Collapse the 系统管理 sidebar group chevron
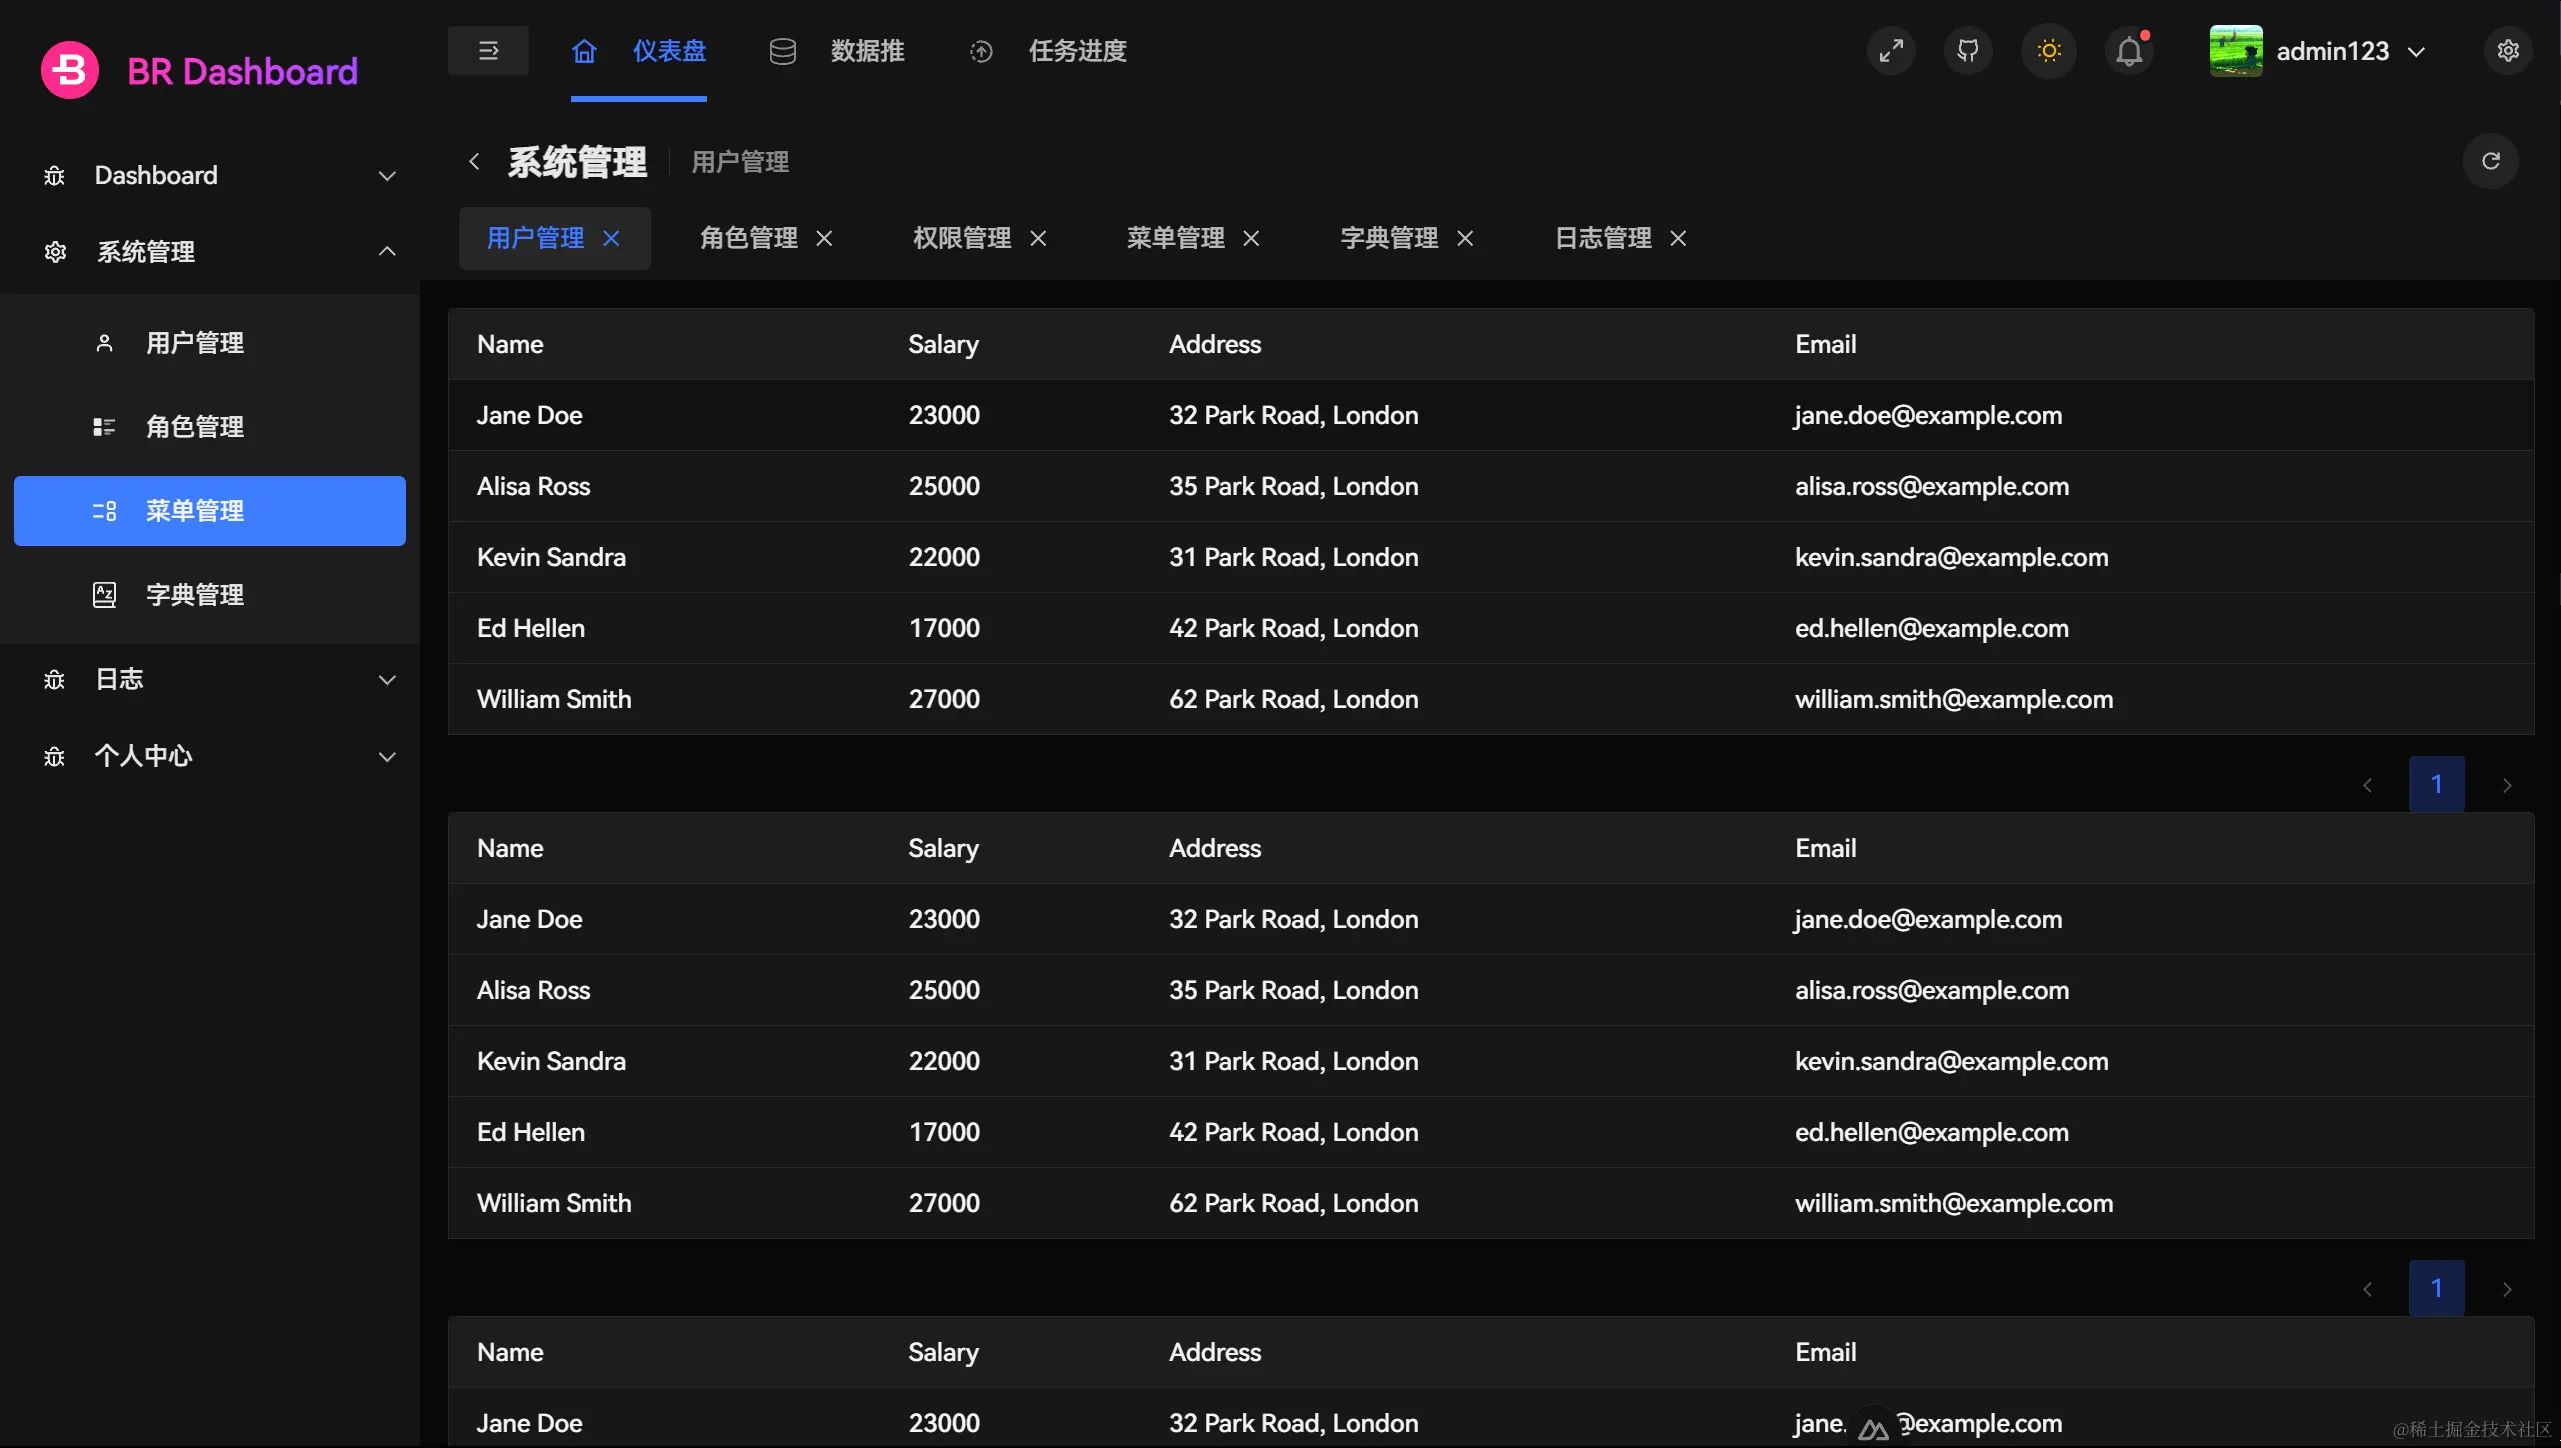The width and height of the screenshot is (2561, 1448). 387,251
